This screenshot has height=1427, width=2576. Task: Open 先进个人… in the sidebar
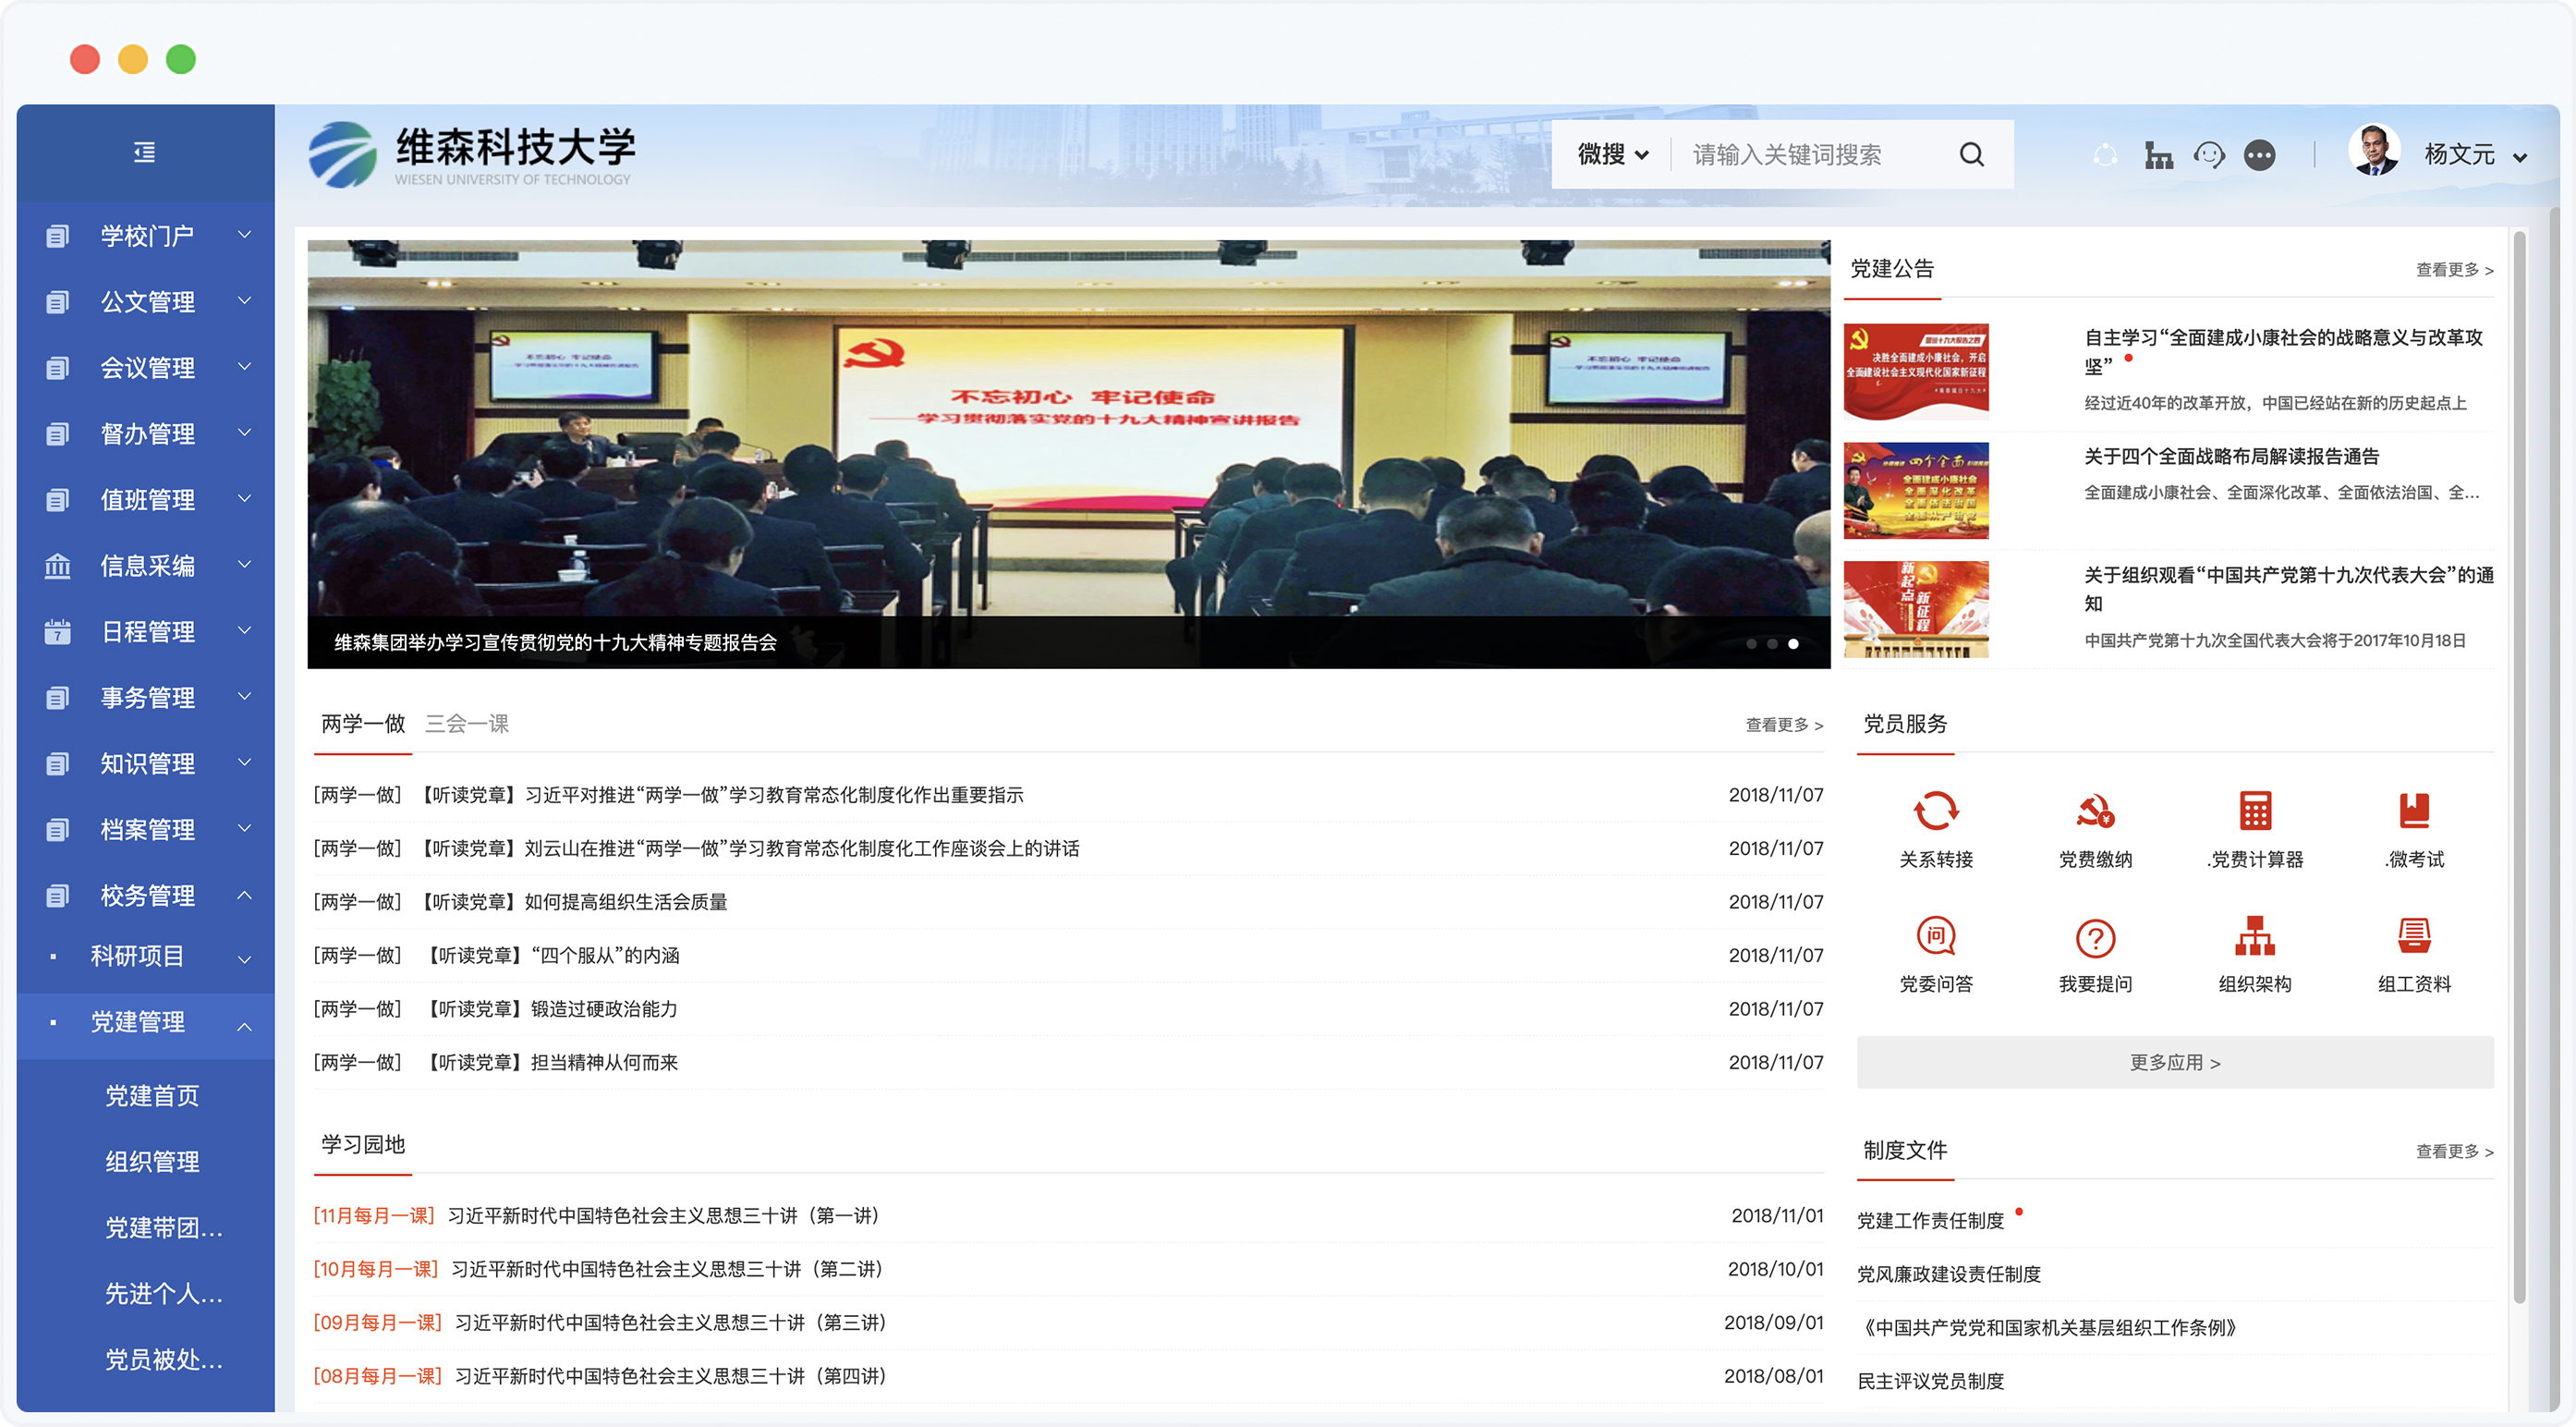(164, 1294)
